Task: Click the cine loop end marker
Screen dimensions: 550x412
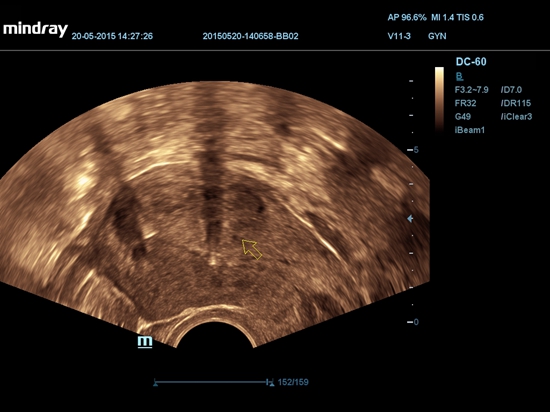Action: [271, 383]
